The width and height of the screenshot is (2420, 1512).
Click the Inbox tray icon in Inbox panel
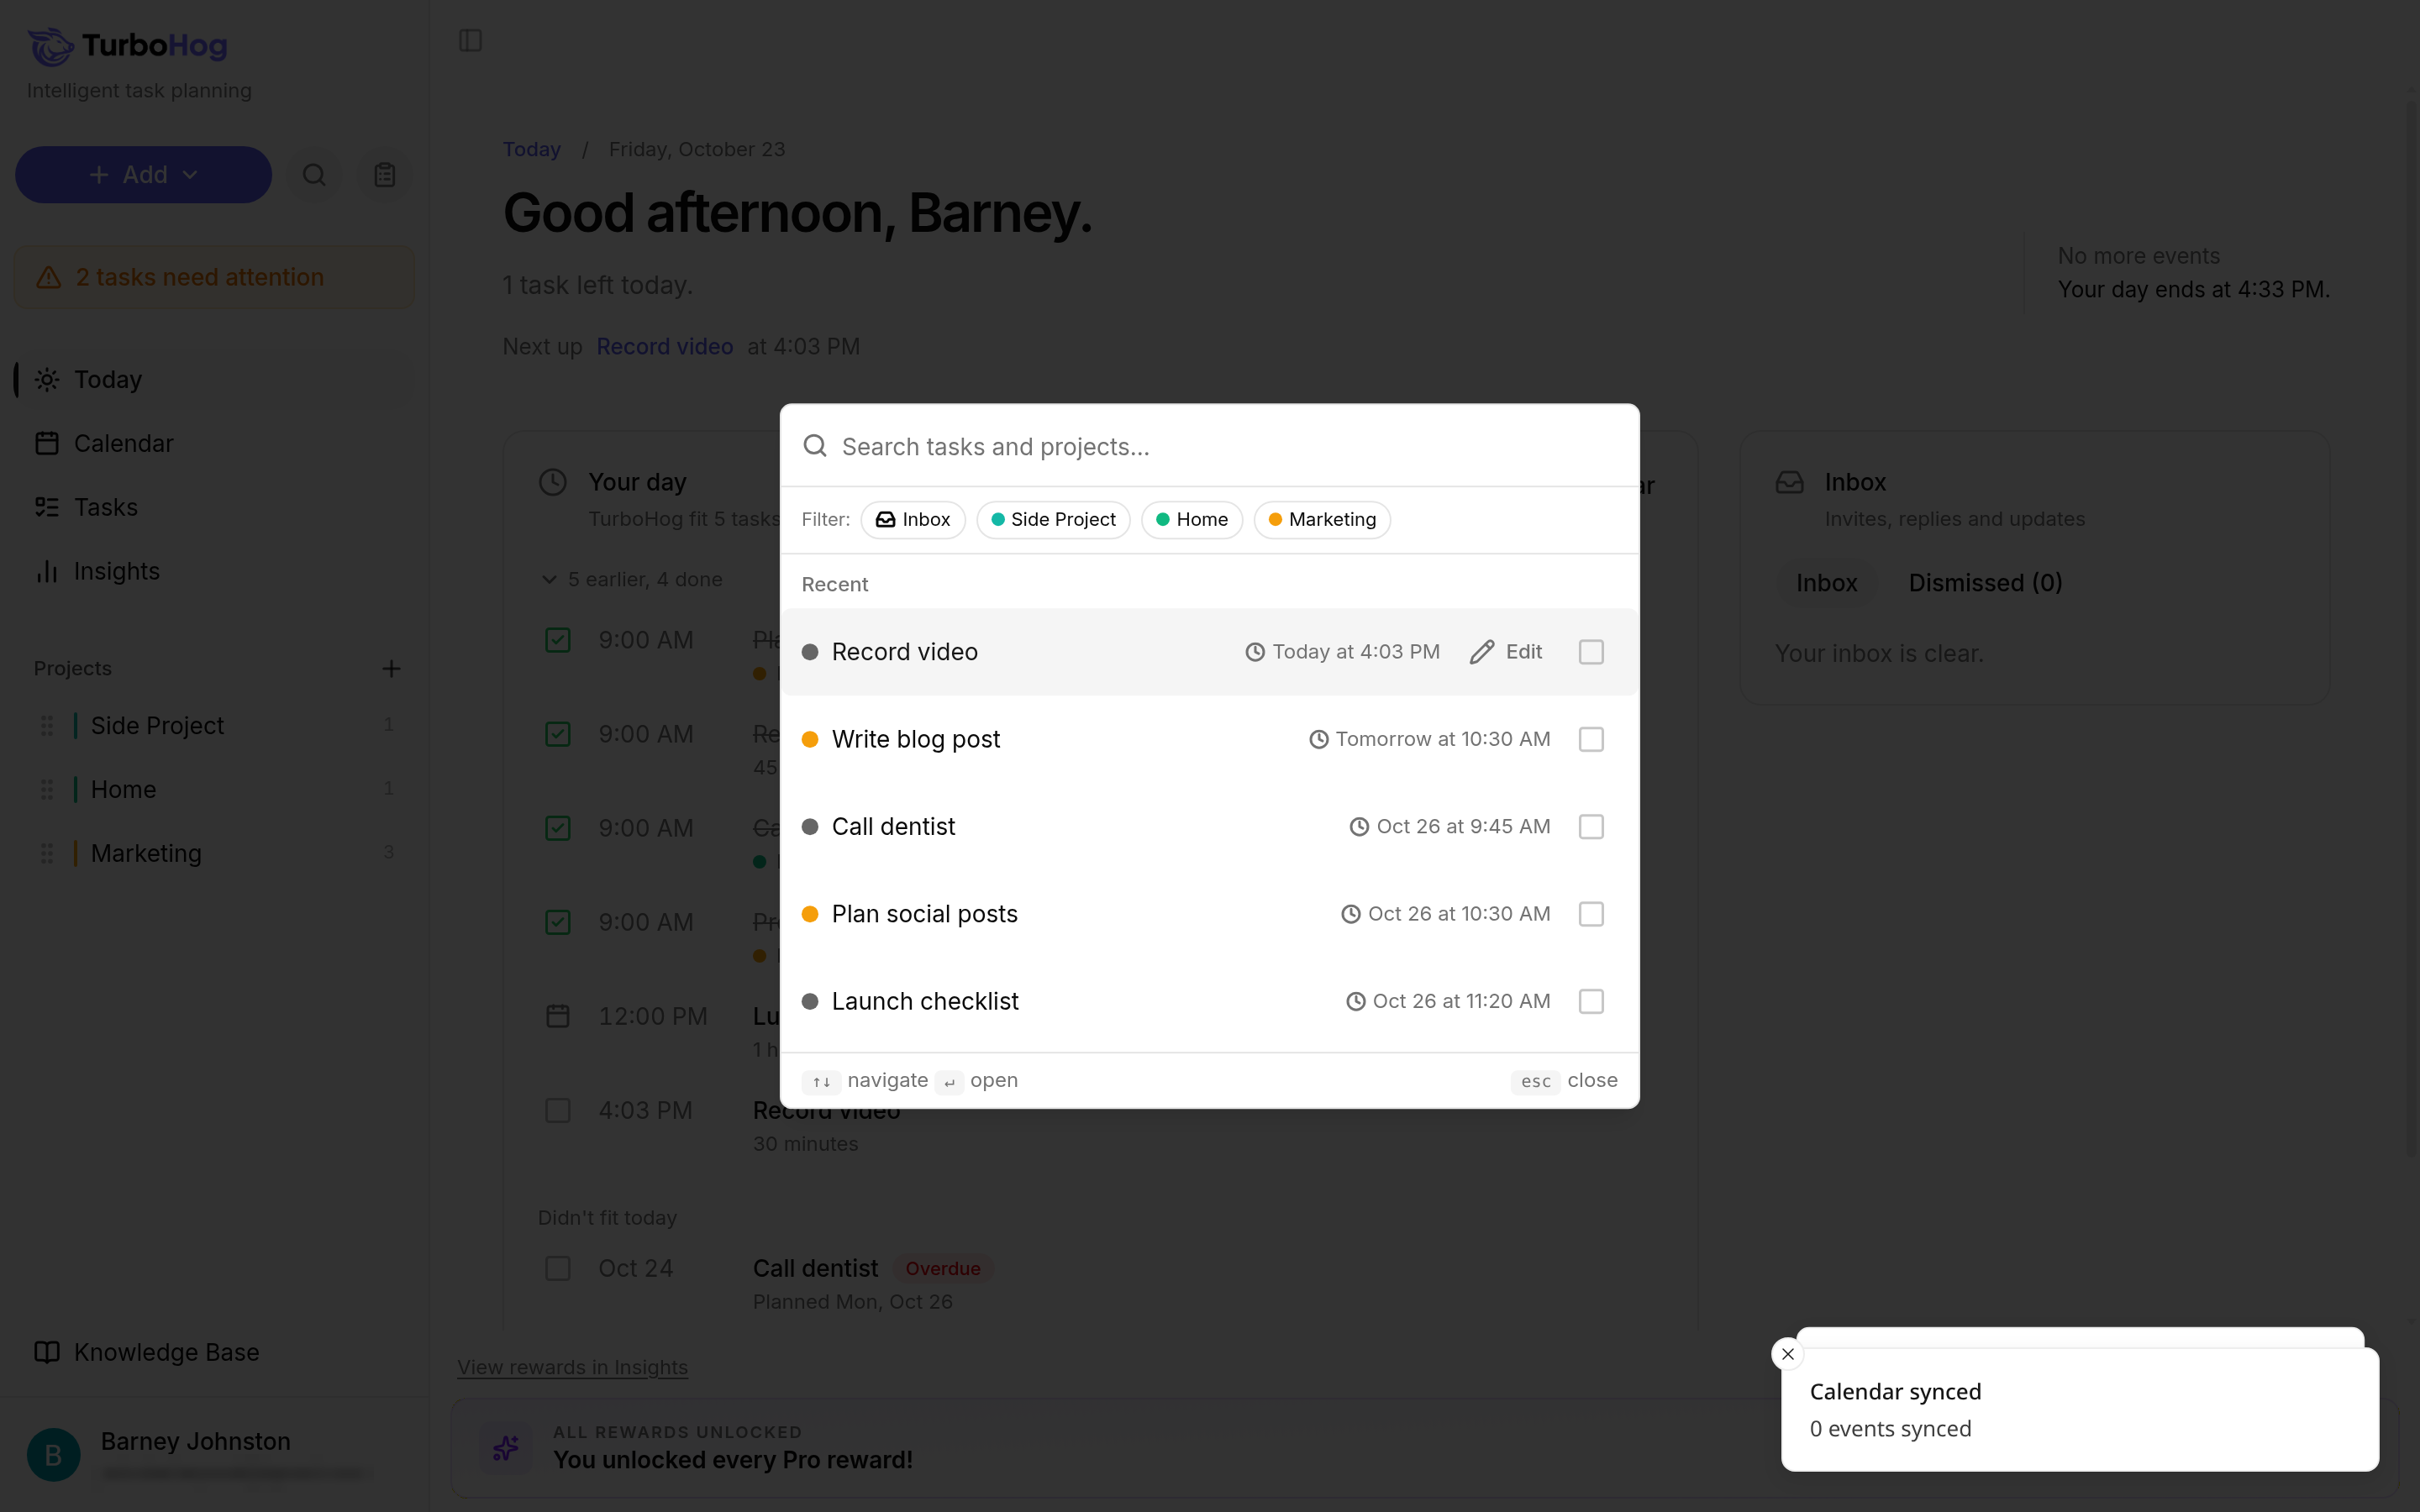tap(1789, 482)
